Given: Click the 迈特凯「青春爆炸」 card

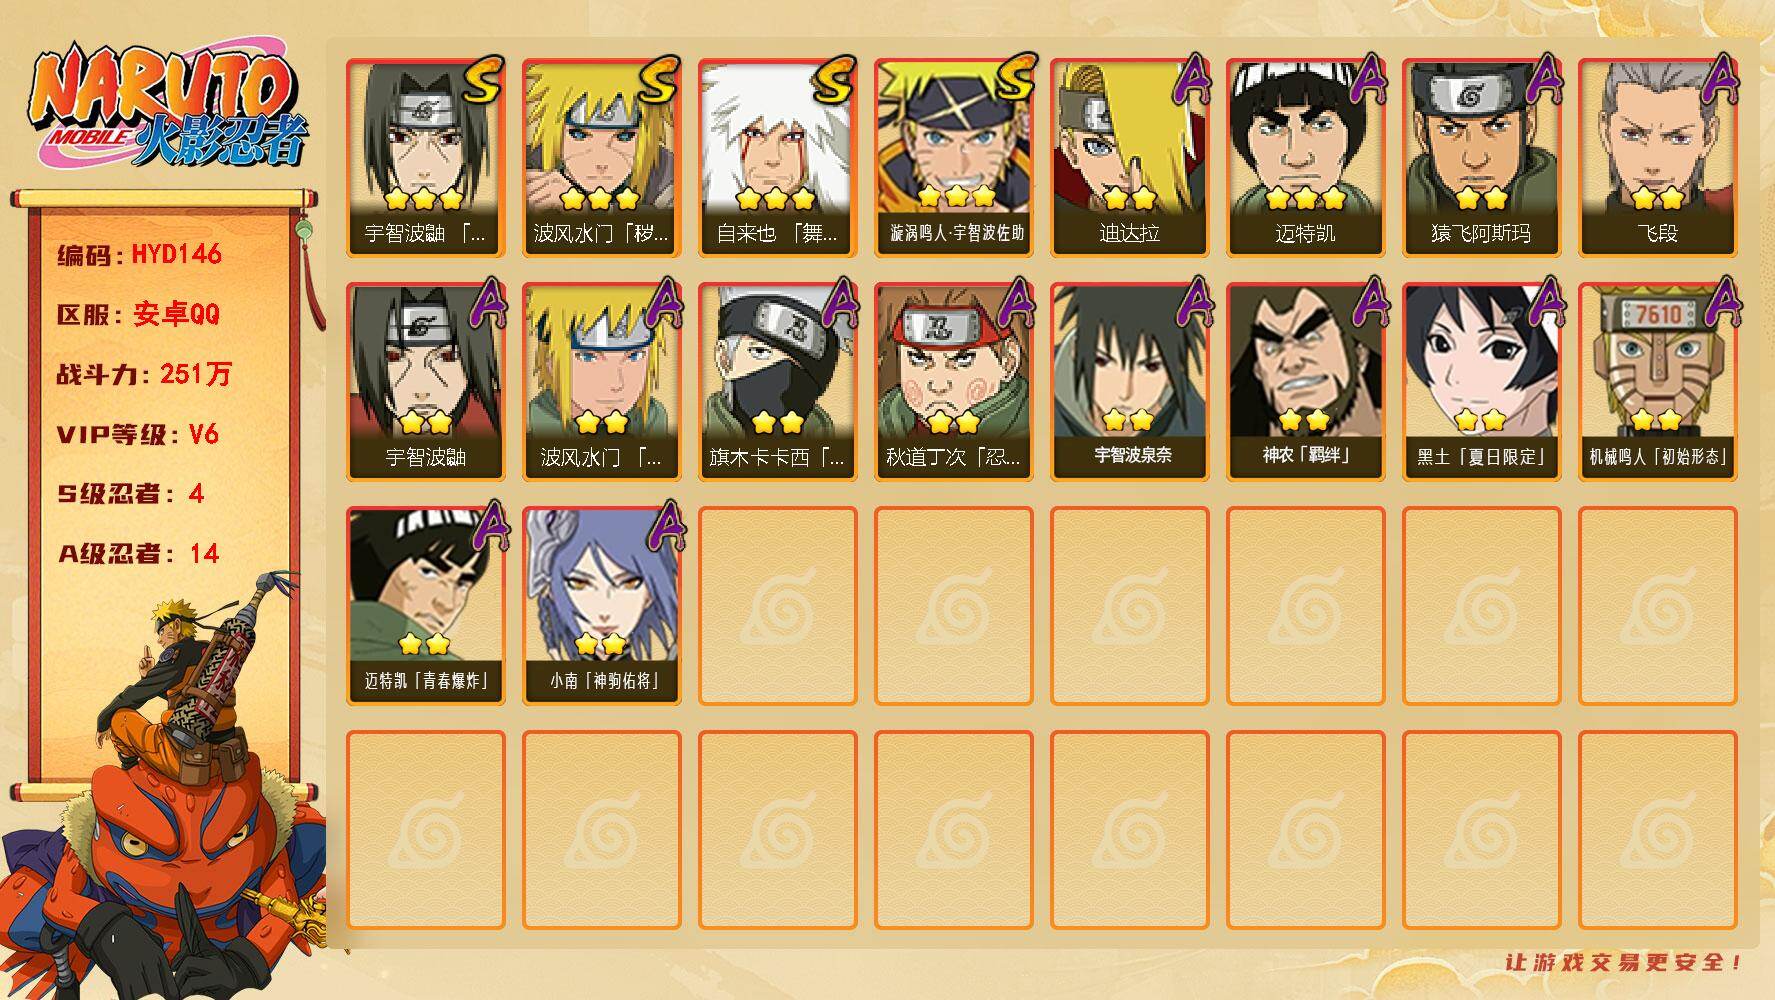Looking at the screenshot, I should click(x=426, y=606).
